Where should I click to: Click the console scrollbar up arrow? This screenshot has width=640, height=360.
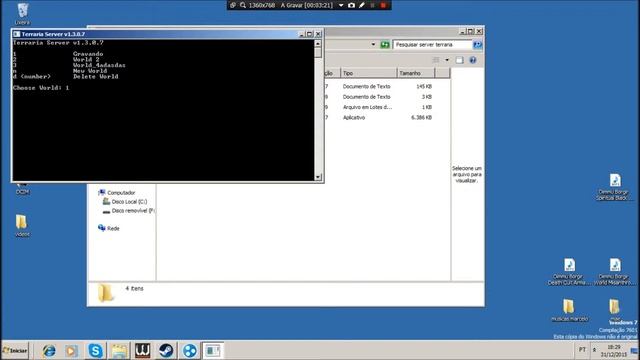pos(318,43)
